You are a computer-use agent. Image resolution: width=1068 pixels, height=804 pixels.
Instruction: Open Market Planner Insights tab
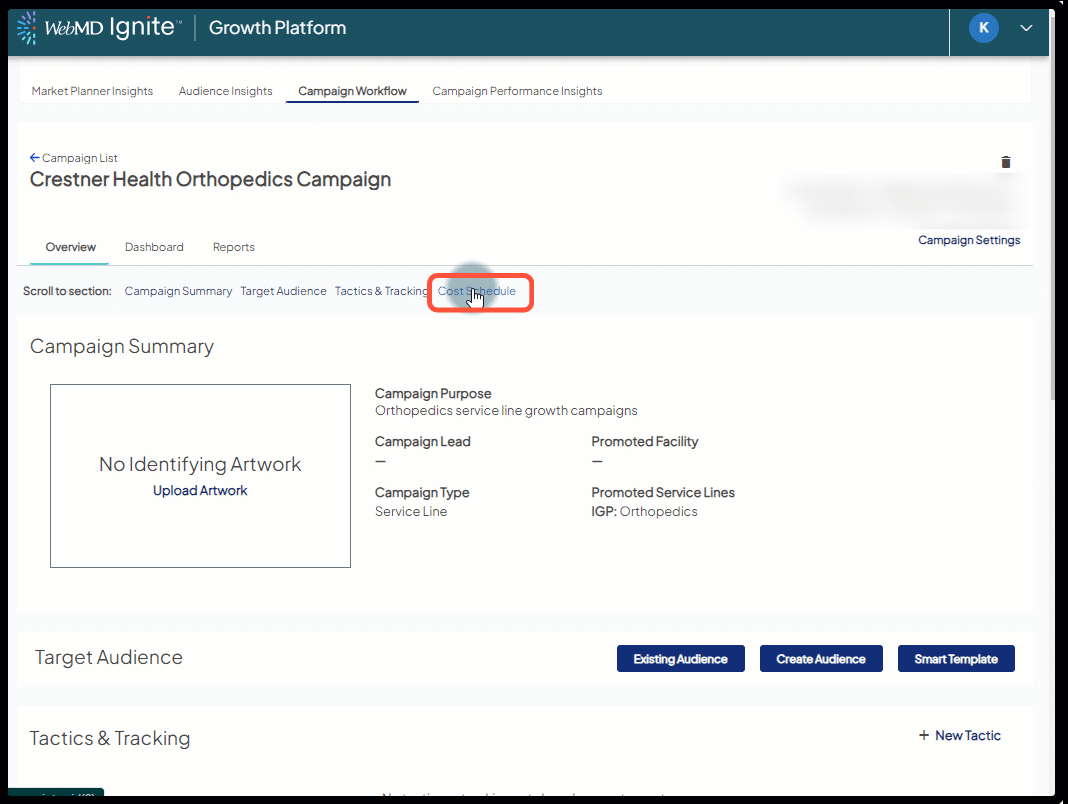[x=92, y=91]
